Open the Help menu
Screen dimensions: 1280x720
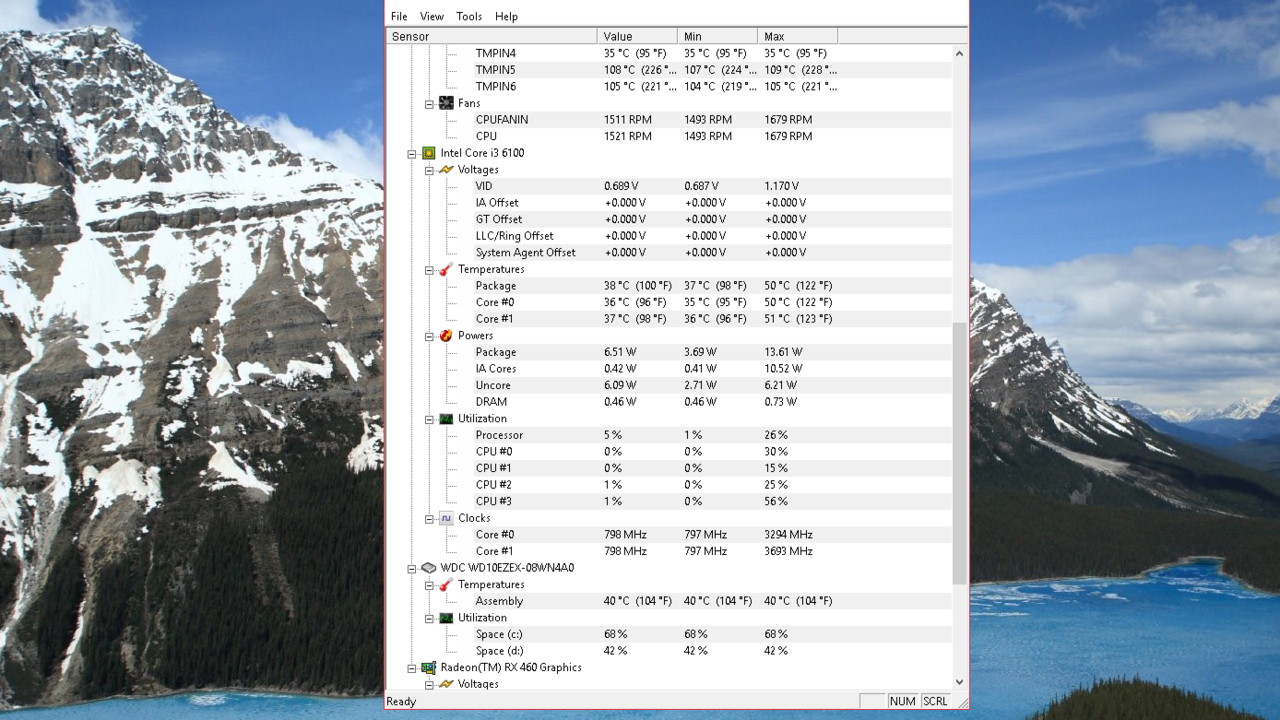tap(507, 16)
